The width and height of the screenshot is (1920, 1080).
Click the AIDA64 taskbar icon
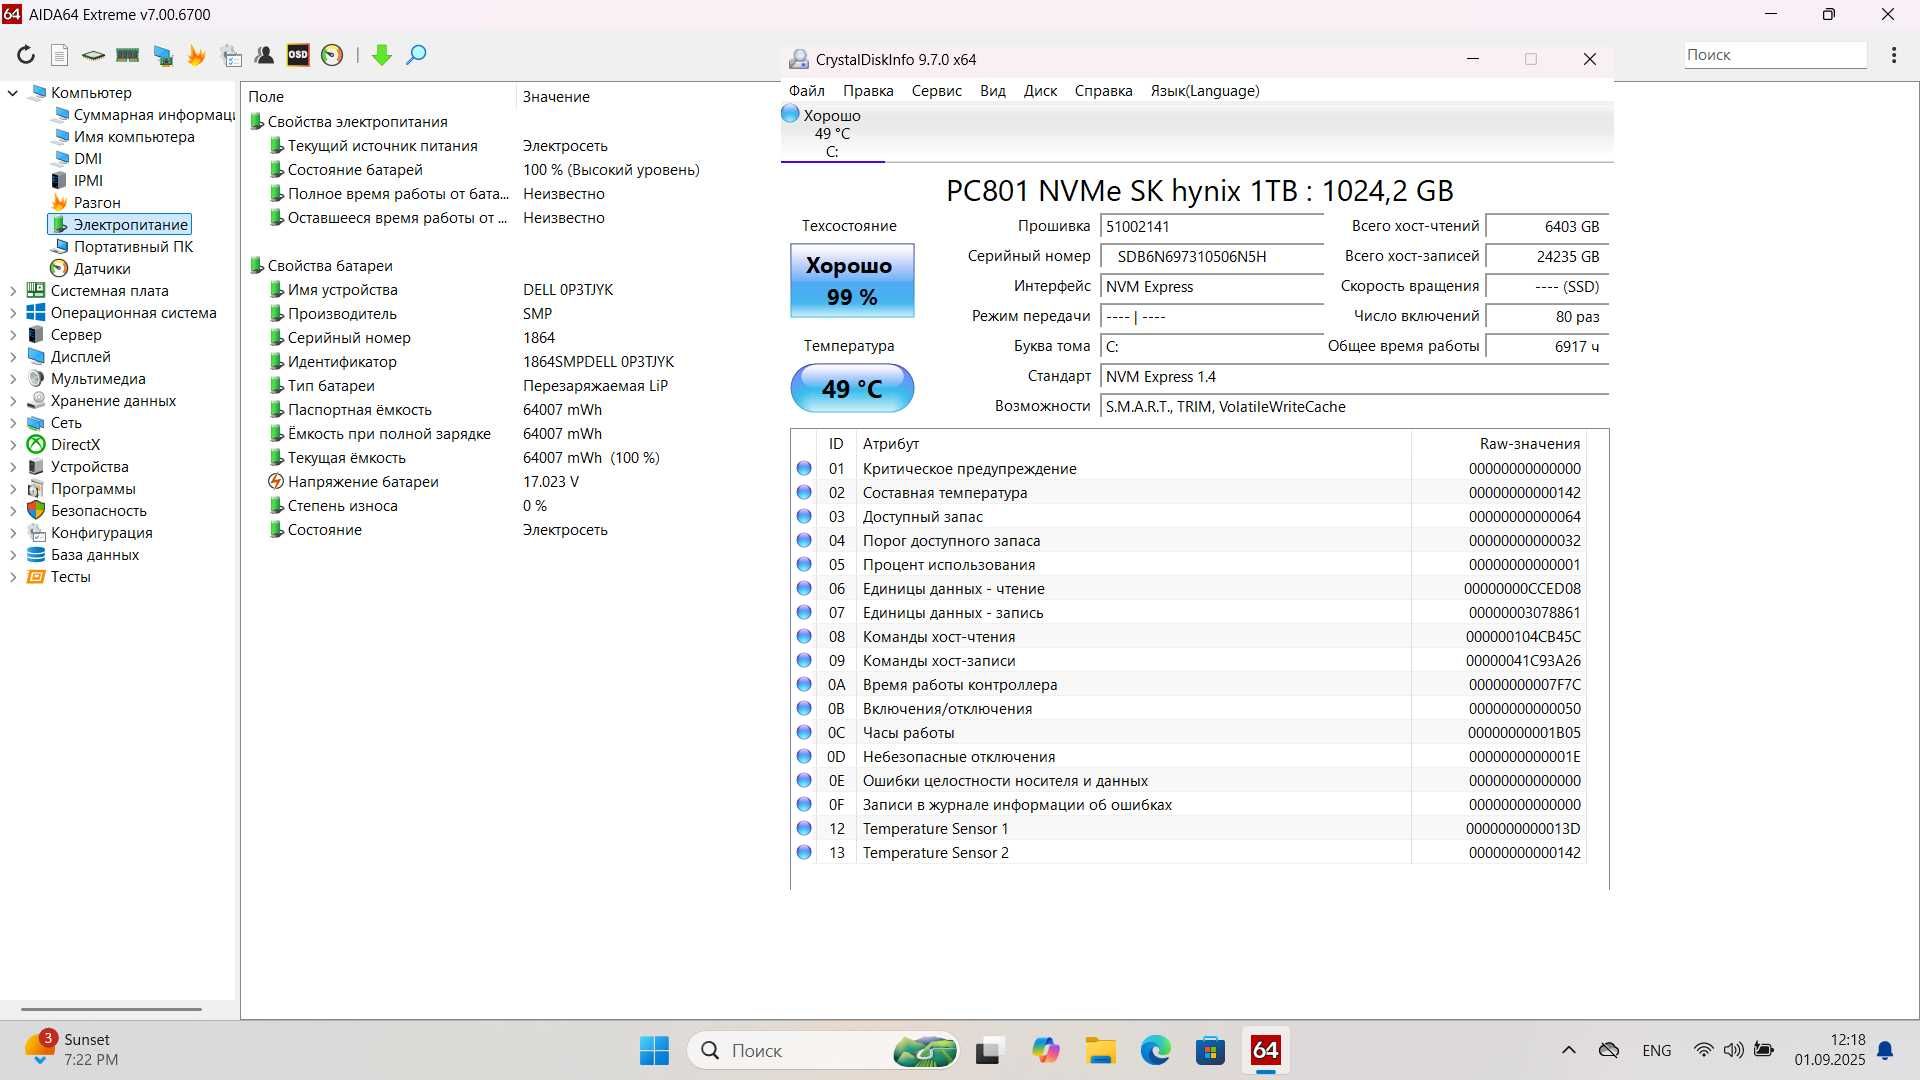tap(1265, 1050)
